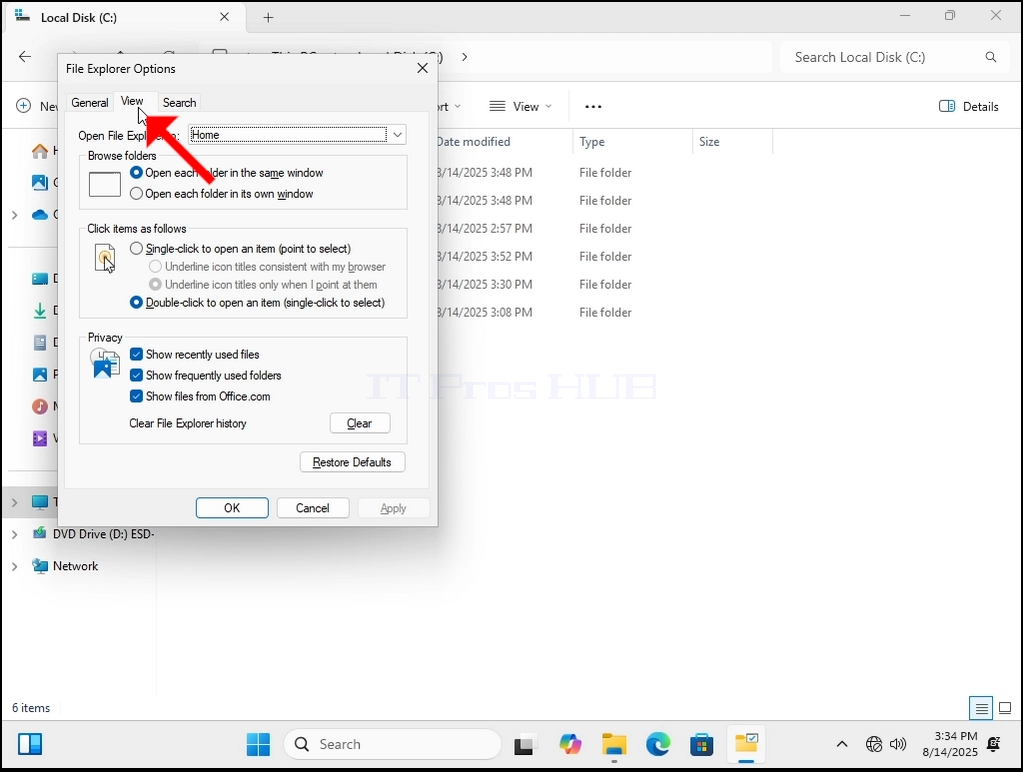This screenshot has height=772, width=1023.
Task: Click the taskbar Search box
Action: pos(393,745)
